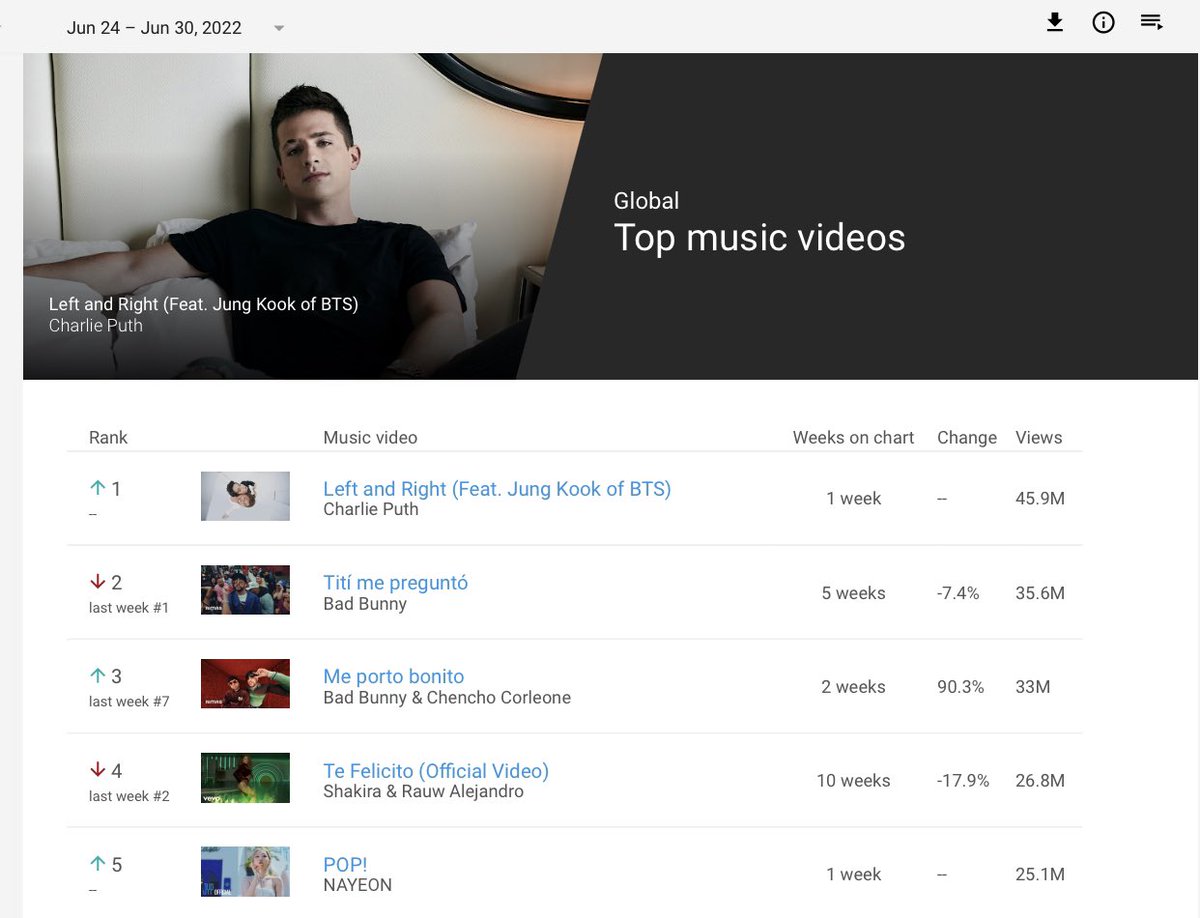Download the chart data via download icon
1200x918 pixels.
(1055, 22)
